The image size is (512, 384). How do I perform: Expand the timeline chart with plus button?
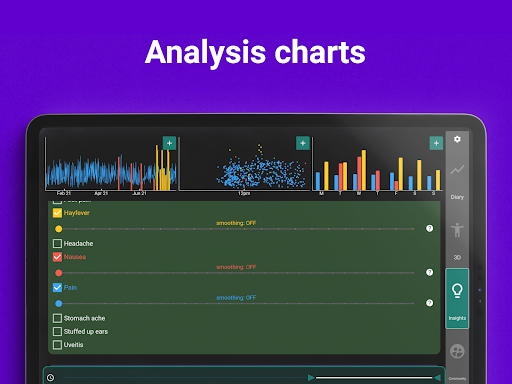169,143
